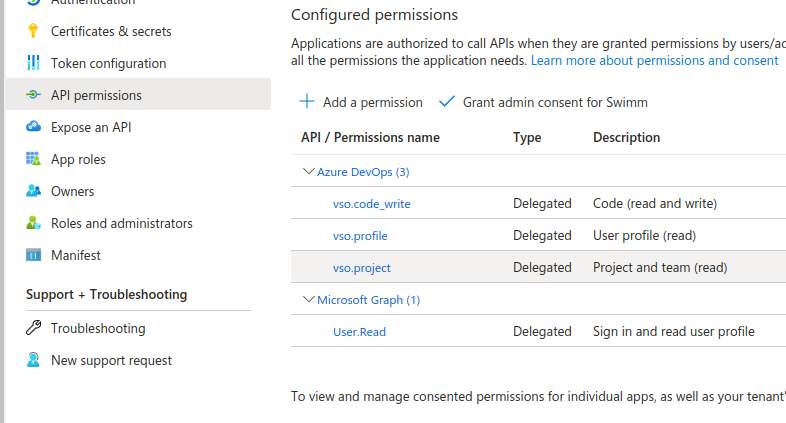Open Azure DevOps (3) API link

pyautogui.click(x=363, y=172)
